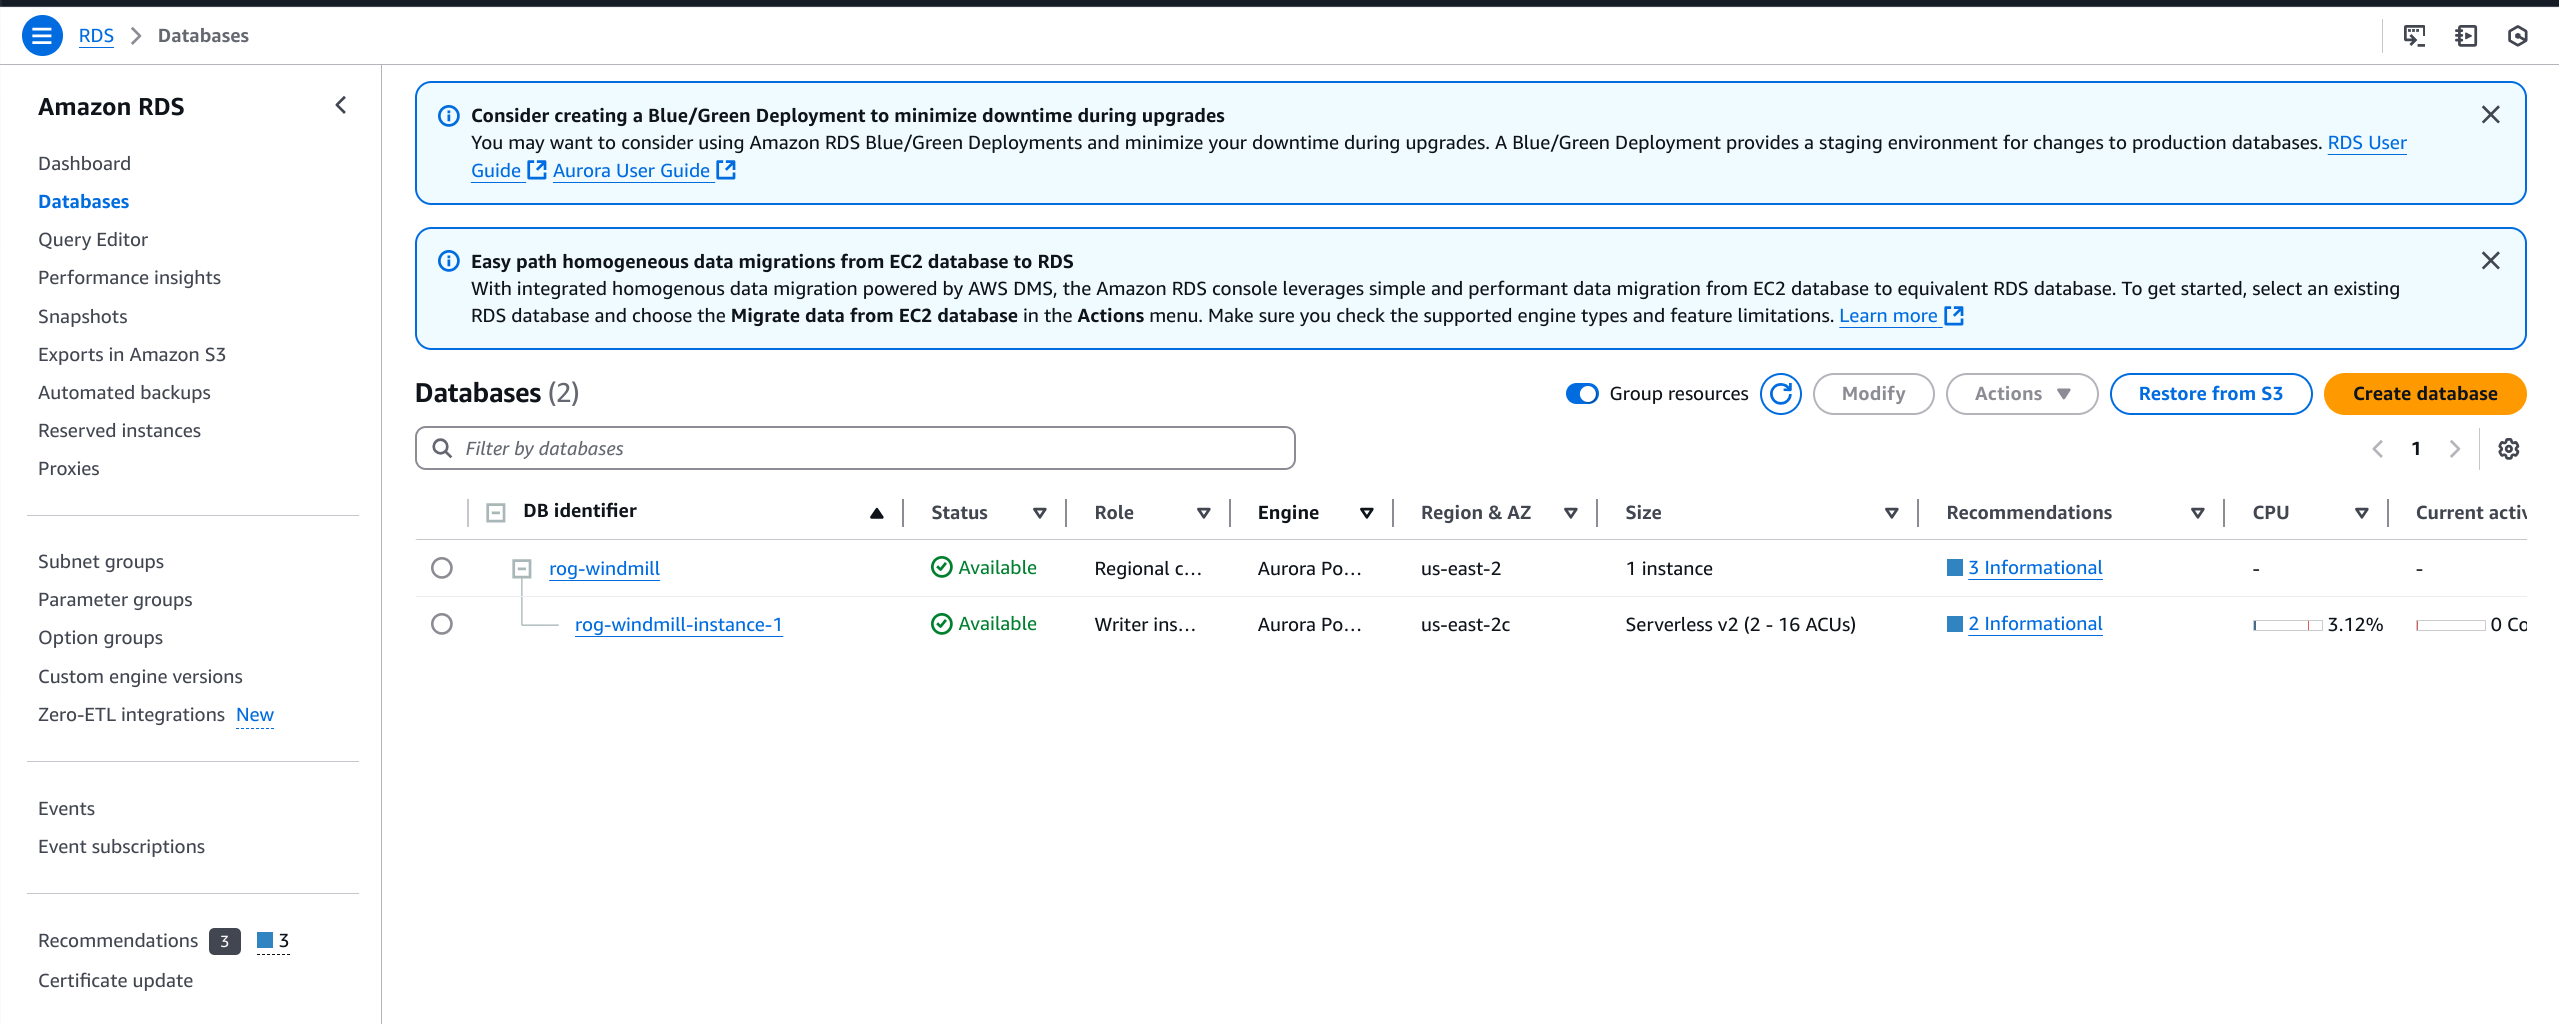This screenshot has width=2559, height=1024.
Task: Open Proxies in sidebar
Action: [x=69, y=469]
